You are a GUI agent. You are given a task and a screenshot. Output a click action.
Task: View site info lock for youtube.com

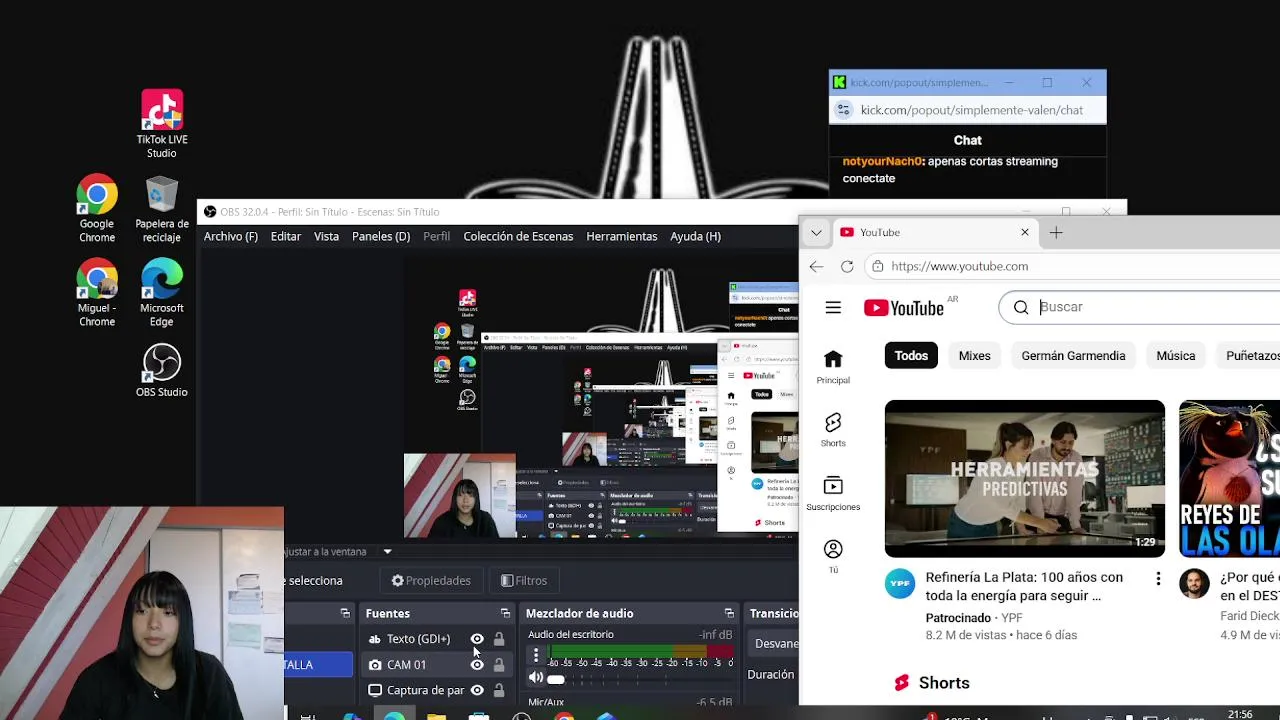point(877,266)
